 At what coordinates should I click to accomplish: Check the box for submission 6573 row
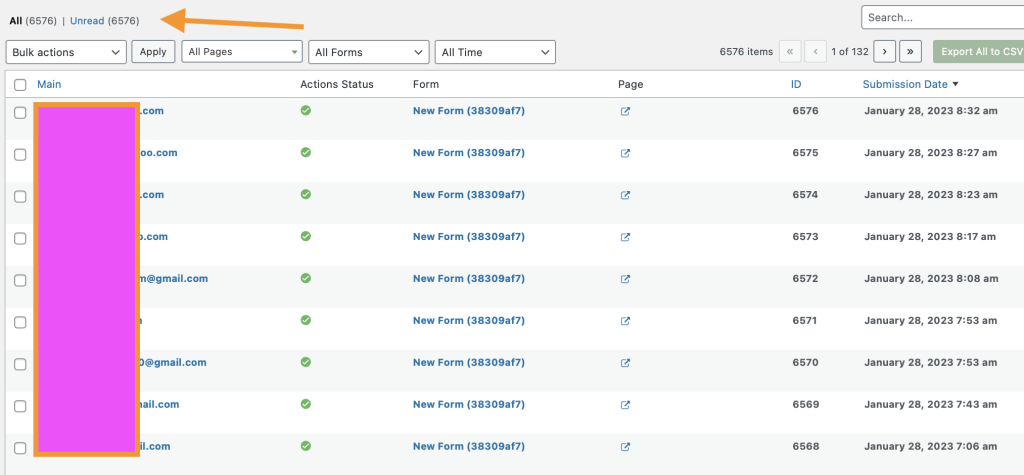(x=20, y=238)
